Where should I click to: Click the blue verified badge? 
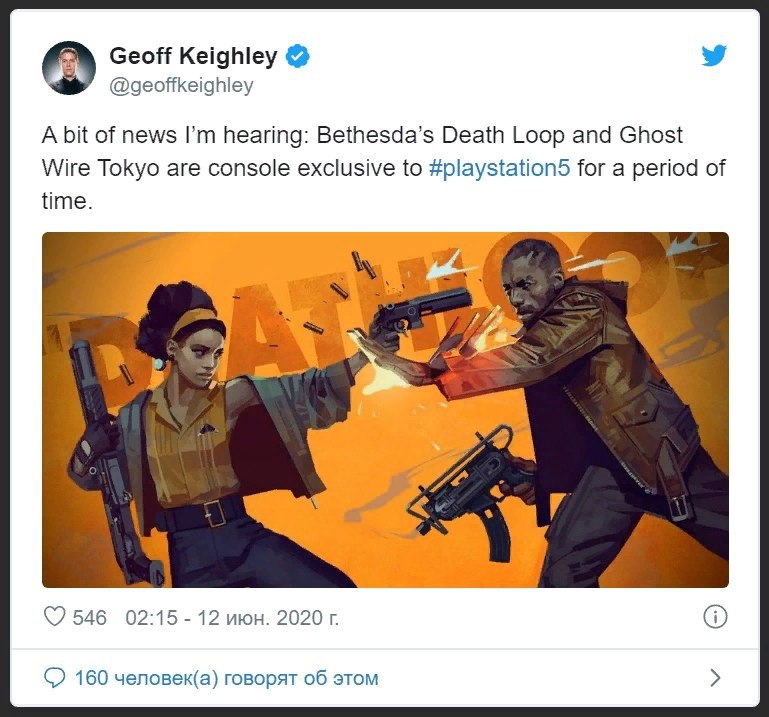[x=297, y=55]
